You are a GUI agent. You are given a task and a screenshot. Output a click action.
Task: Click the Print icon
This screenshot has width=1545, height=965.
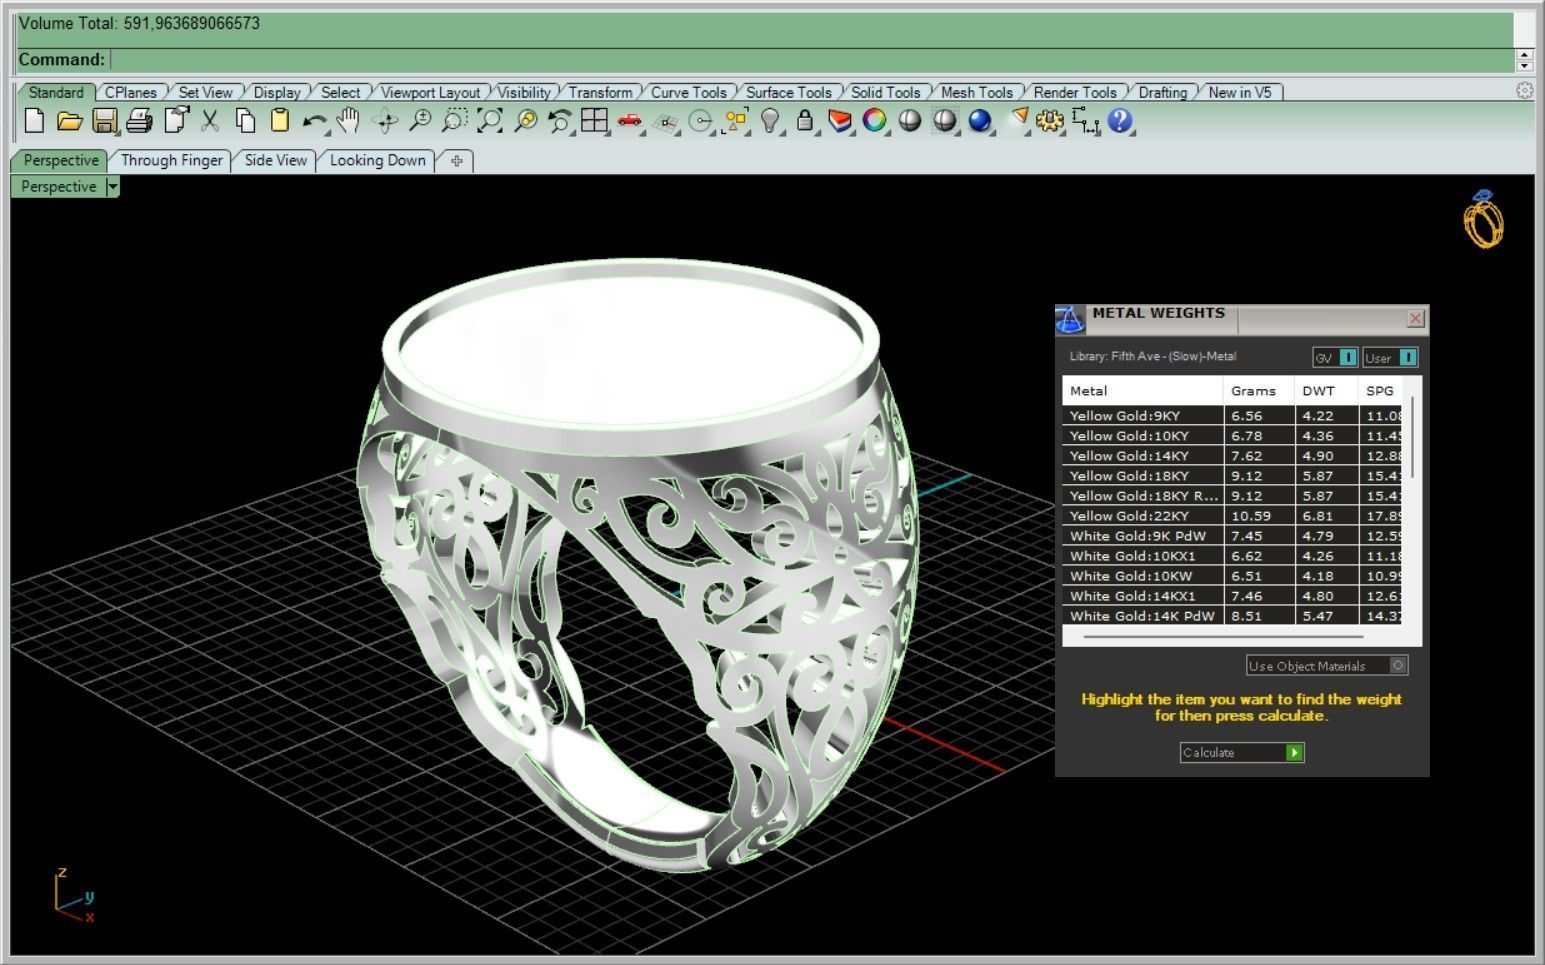click(x=140, y=121)
